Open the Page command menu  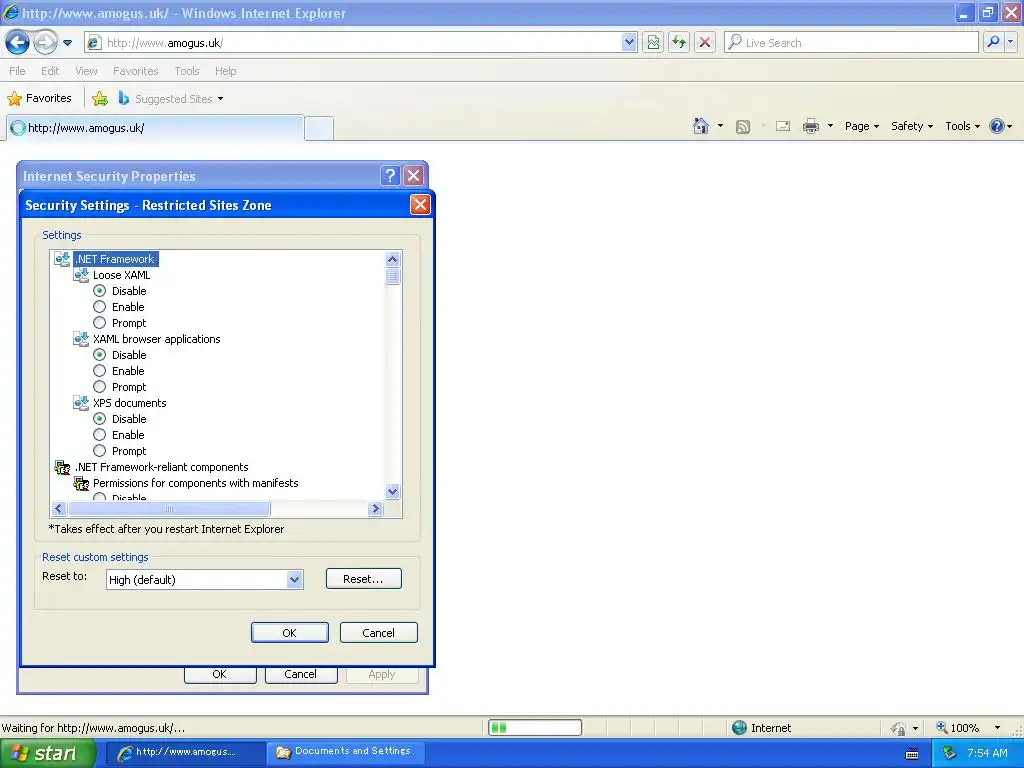(861, 126)
